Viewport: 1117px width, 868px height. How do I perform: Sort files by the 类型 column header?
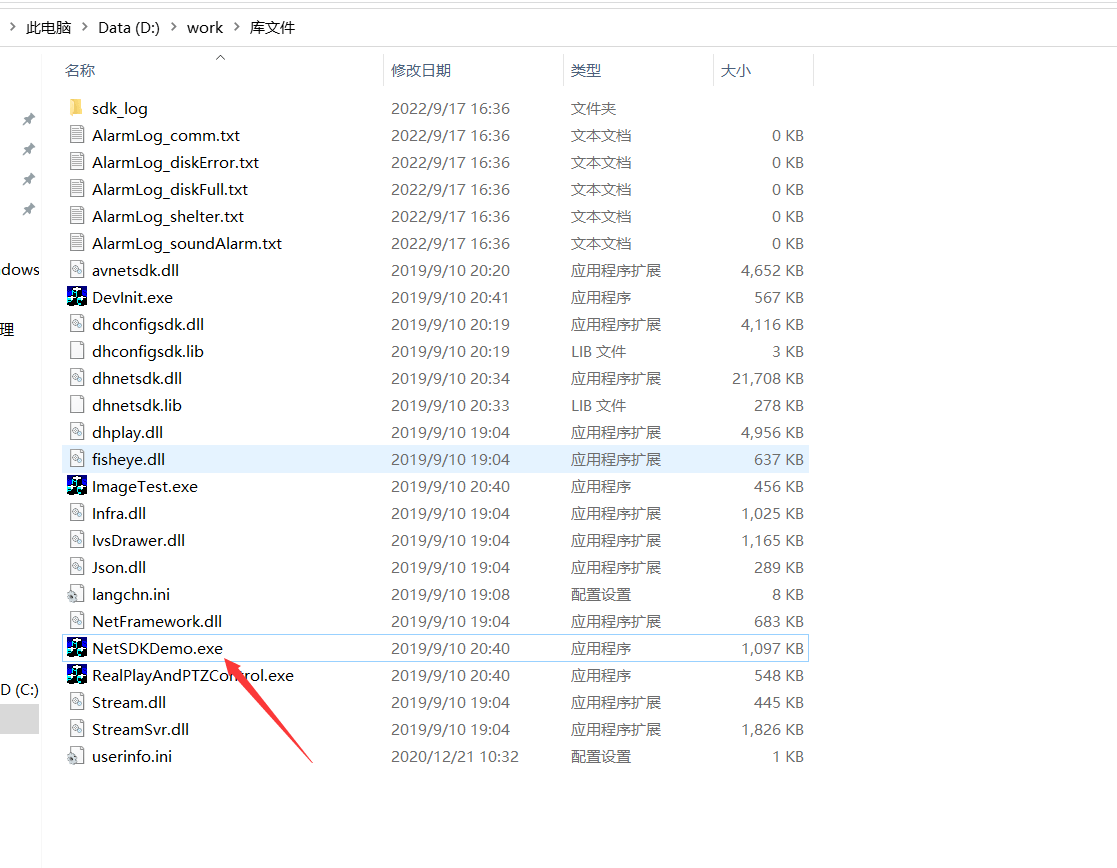[586, 71]
